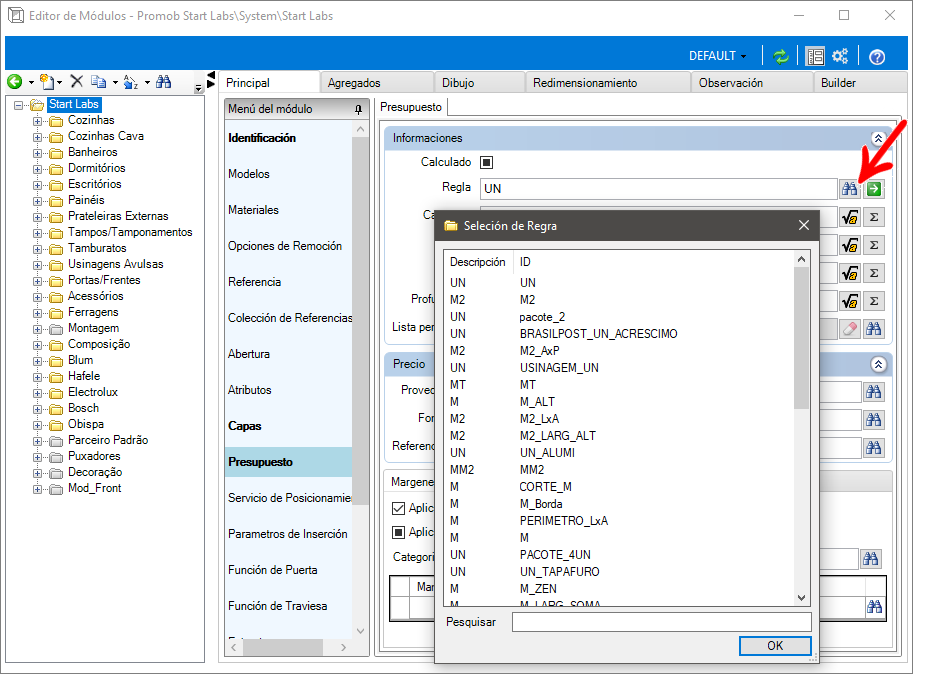Click the formula icon next to Profundidad
This screenshot has height=687, width=935.
[850, 301]
